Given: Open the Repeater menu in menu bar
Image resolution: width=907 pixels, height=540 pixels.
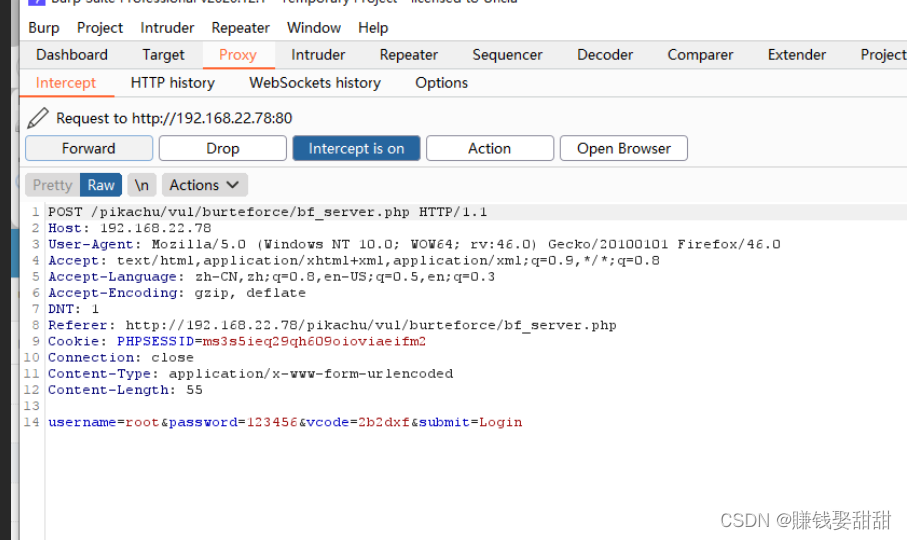Looking at the screenshot, I should point(241,28).
